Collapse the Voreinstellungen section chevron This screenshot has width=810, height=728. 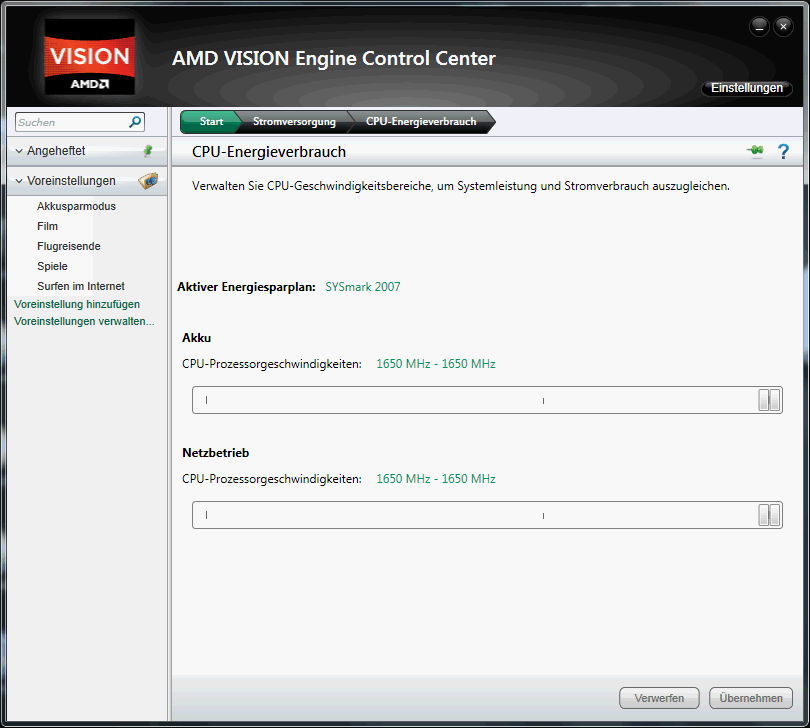[x=19, y=181]
